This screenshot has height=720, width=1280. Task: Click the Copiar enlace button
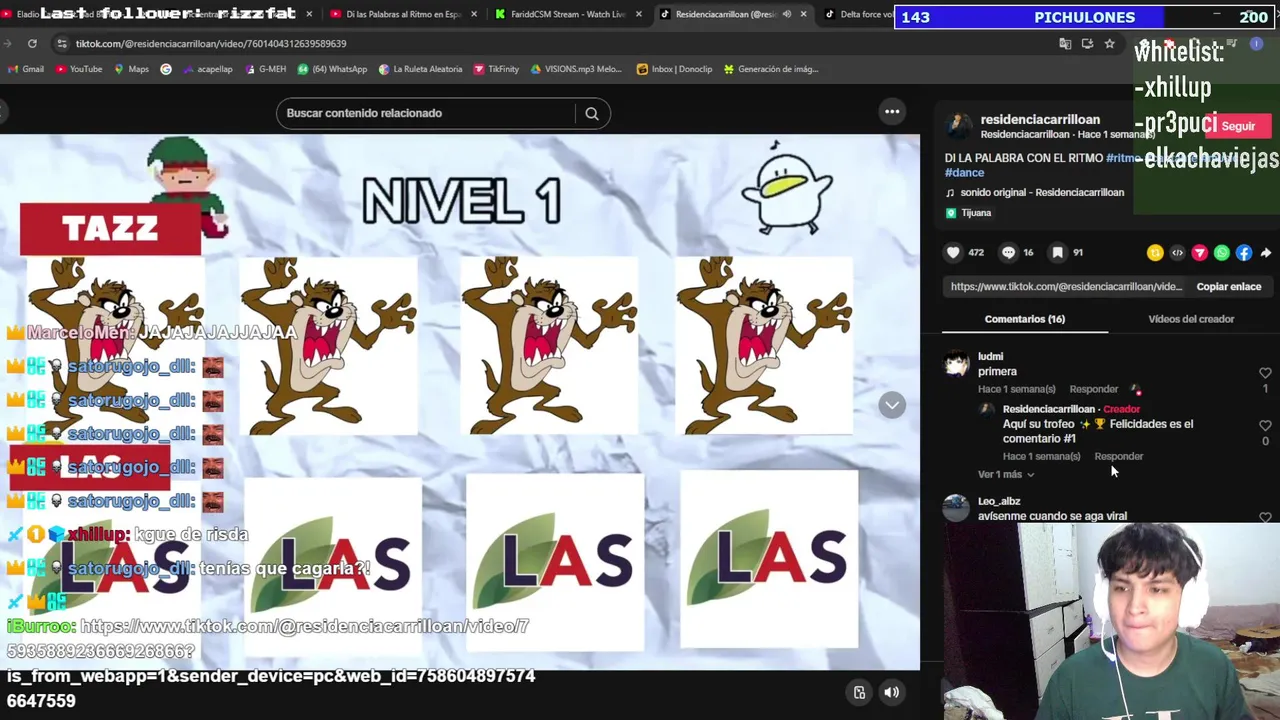click(x=1229, y=287)
